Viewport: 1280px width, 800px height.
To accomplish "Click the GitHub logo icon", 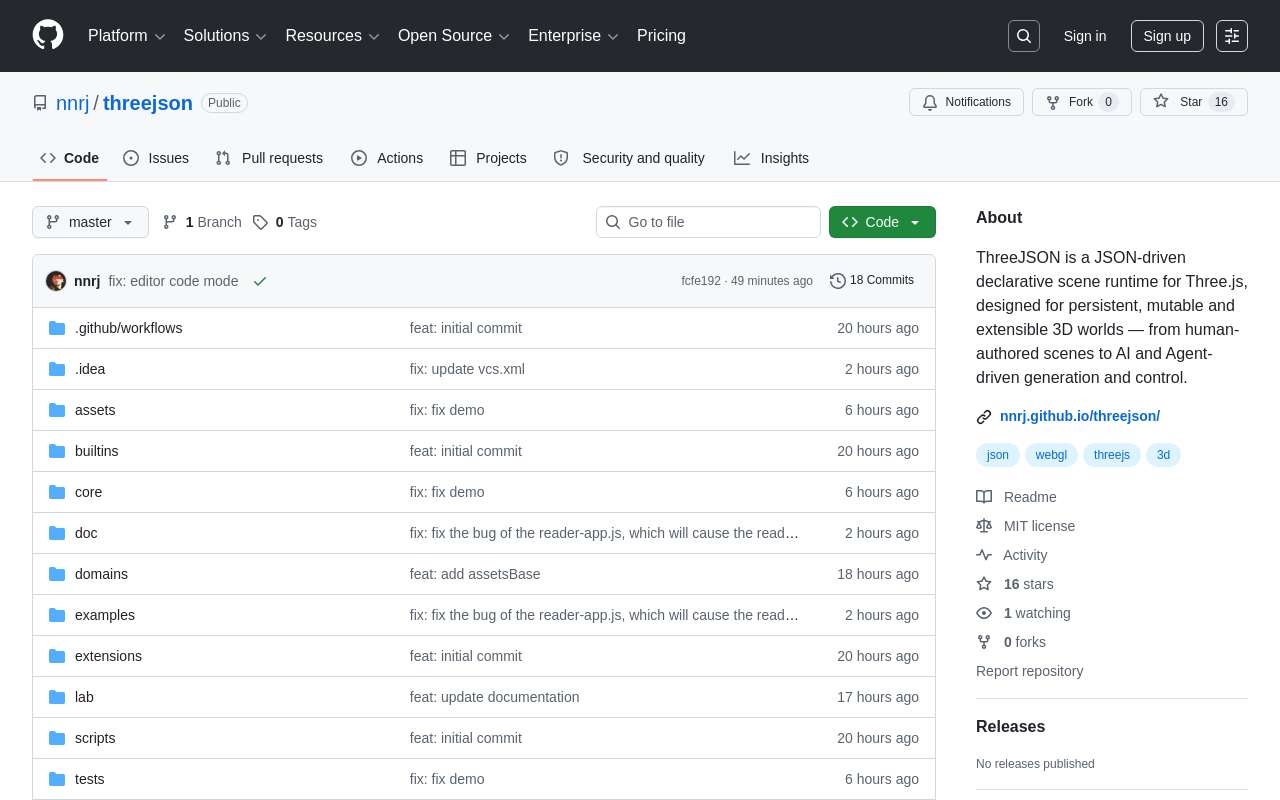I will pos(48,35).
